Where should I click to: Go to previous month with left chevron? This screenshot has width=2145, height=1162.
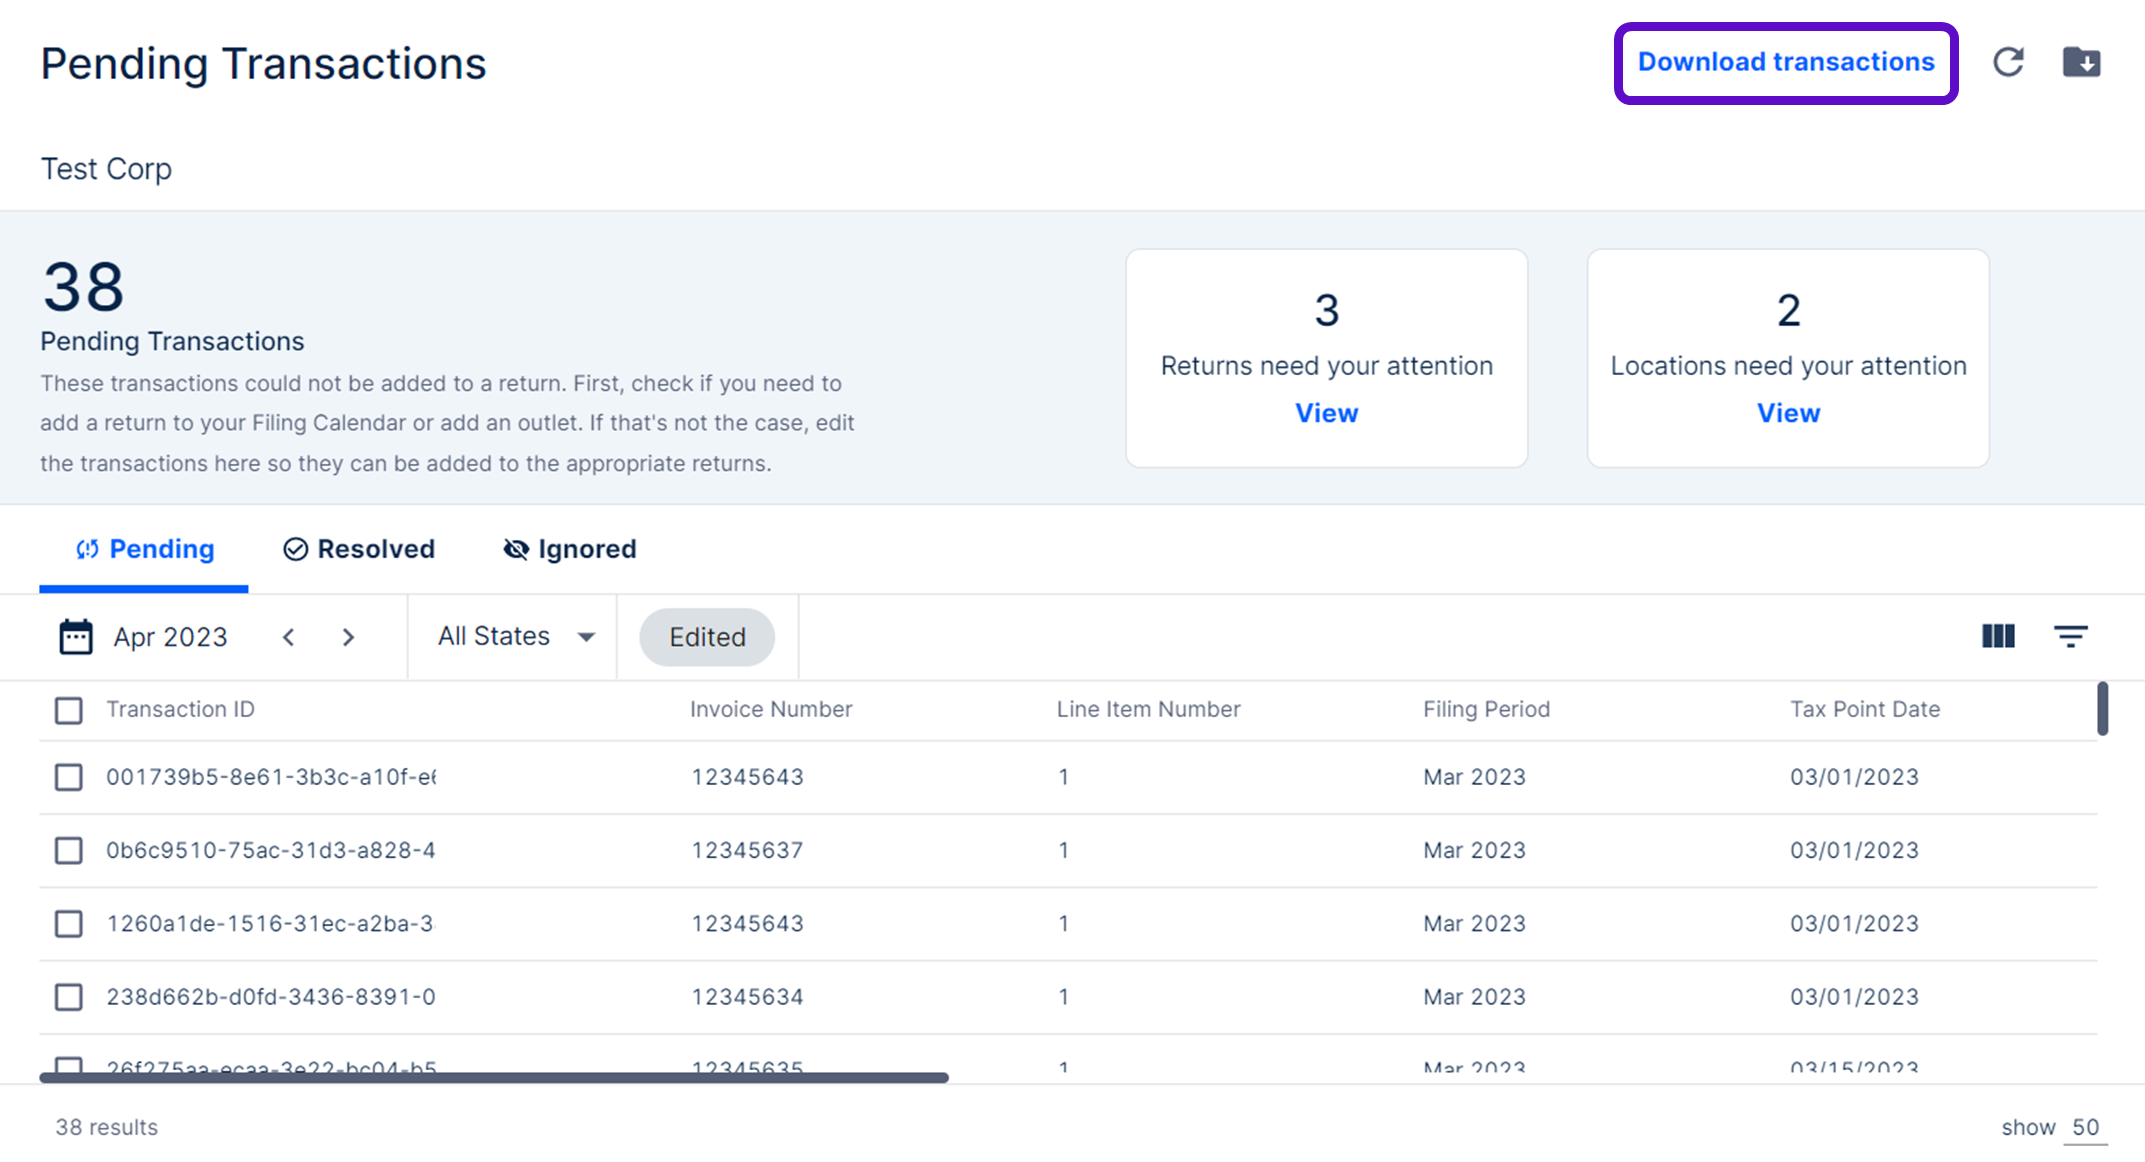(289, 637)
